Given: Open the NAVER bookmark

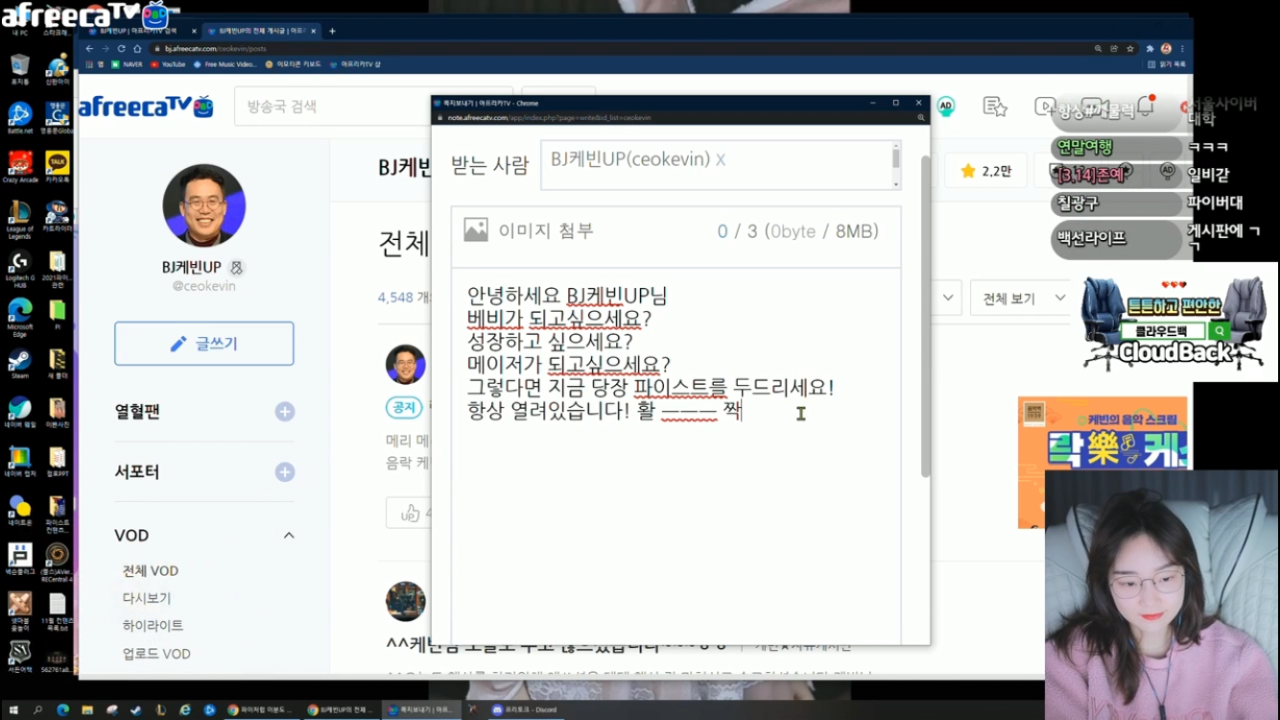Looking at the screenshot, I should [x=125, y=64].
